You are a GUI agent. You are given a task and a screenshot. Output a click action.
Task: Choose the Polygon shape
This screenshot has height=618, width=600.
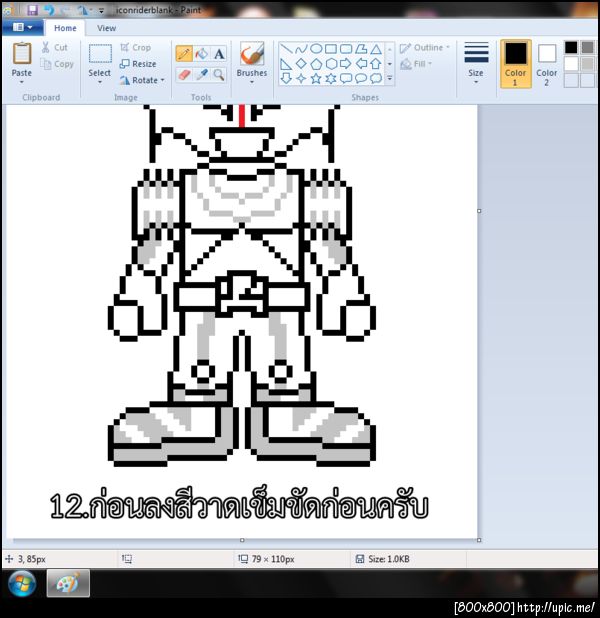coord(361,49)
